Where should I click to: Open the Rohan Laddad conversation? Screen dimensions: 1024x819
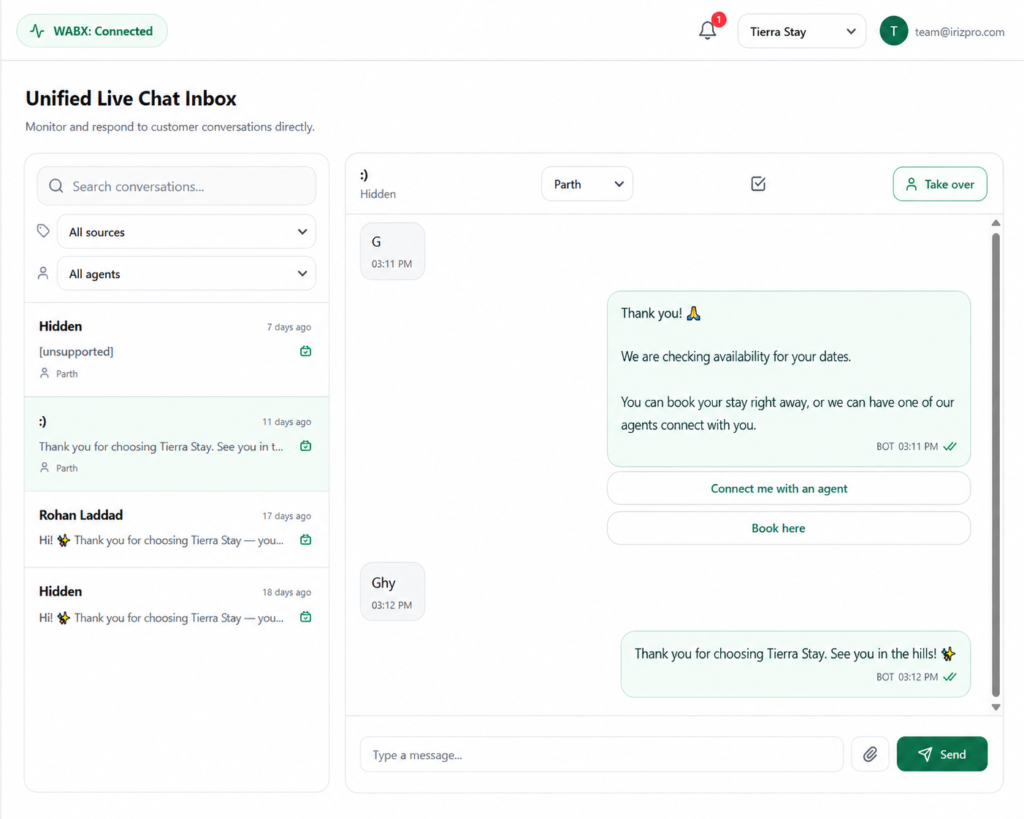tap(176, 528)
